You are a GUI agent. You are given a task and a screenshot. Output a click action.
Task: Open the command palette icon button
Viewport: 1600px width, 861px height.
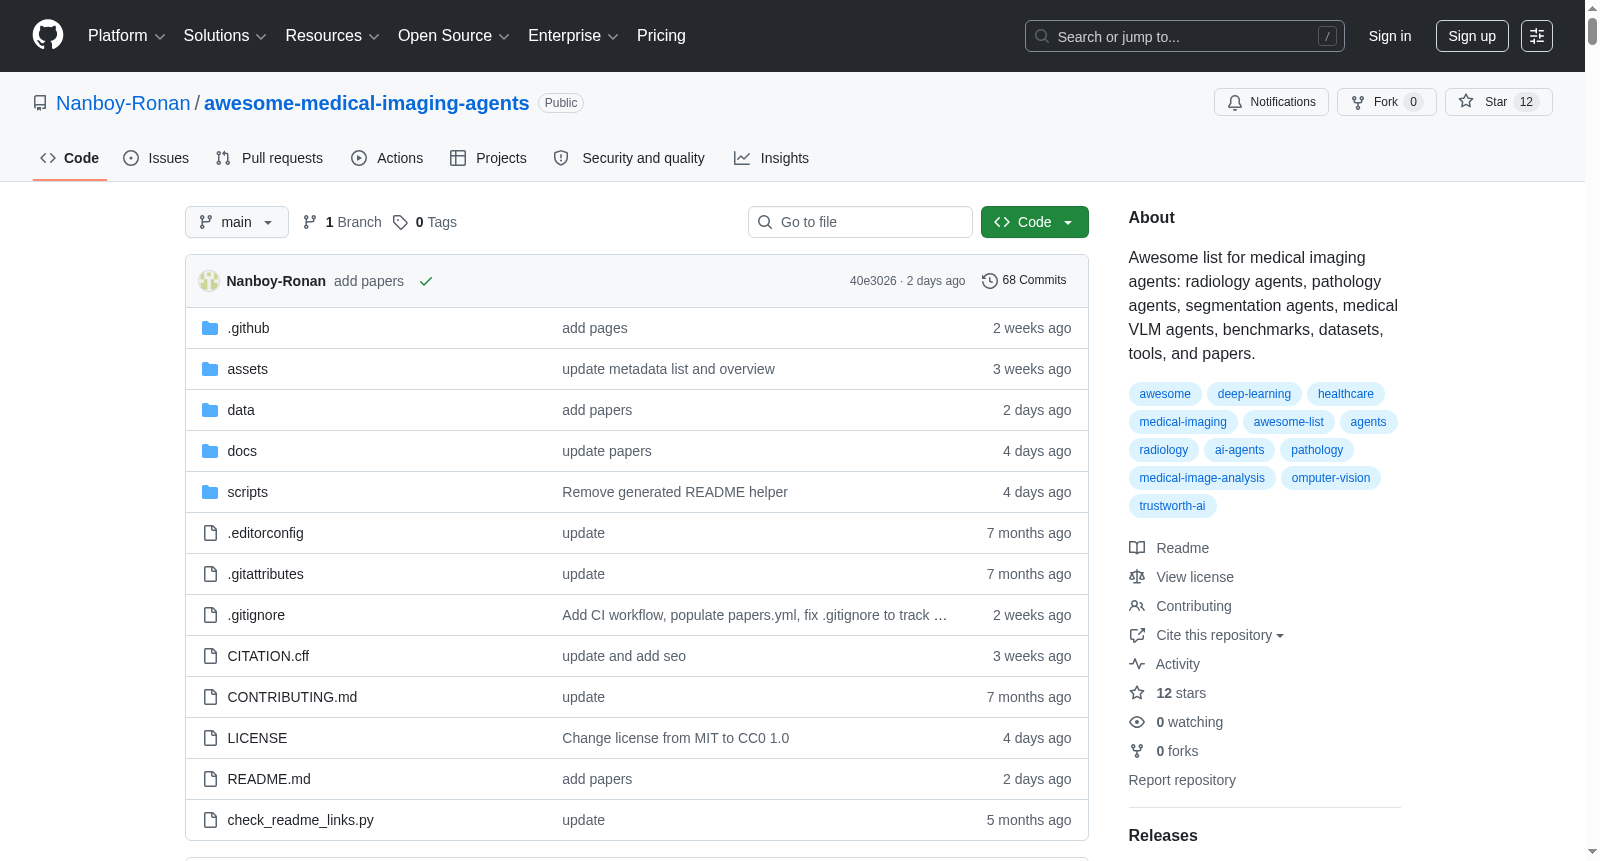[1537, 36]
